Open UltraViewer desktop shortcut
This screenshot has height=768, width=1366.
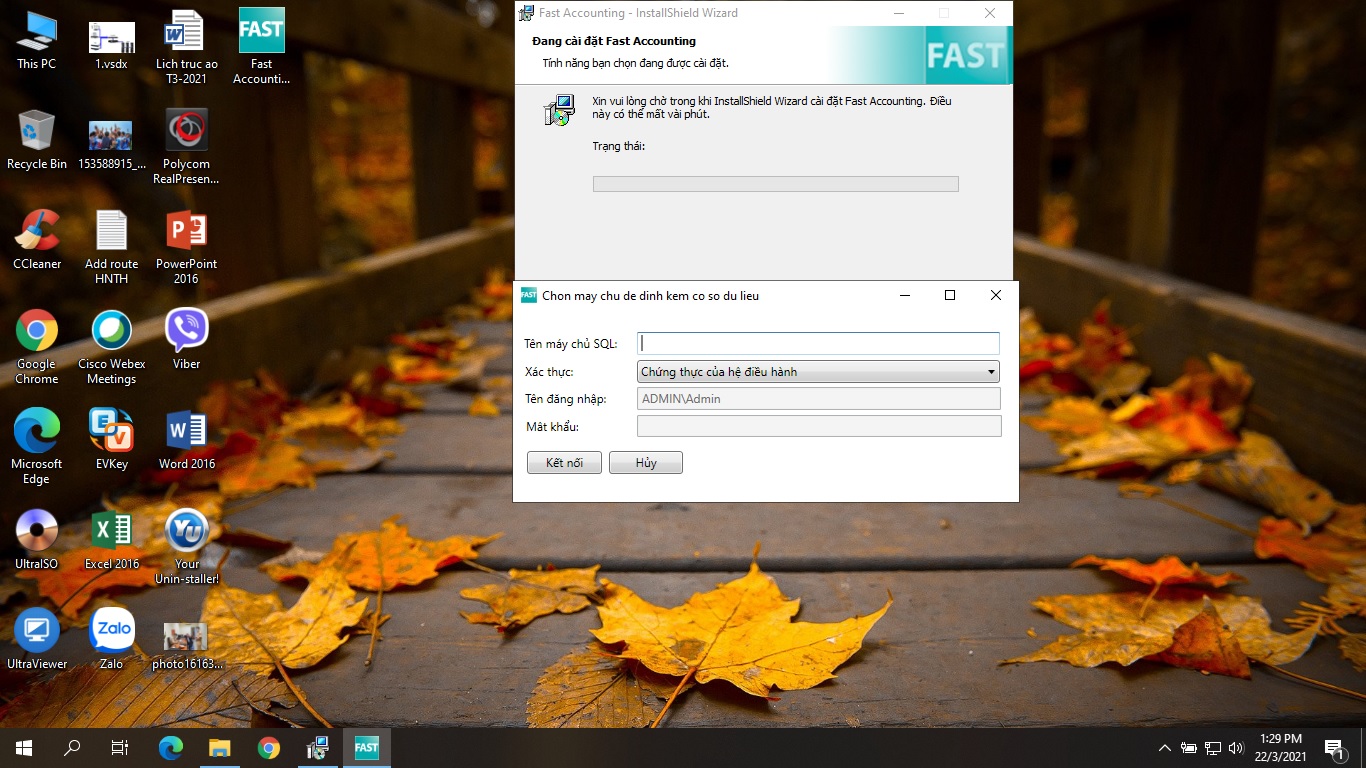tap(37, 631)
